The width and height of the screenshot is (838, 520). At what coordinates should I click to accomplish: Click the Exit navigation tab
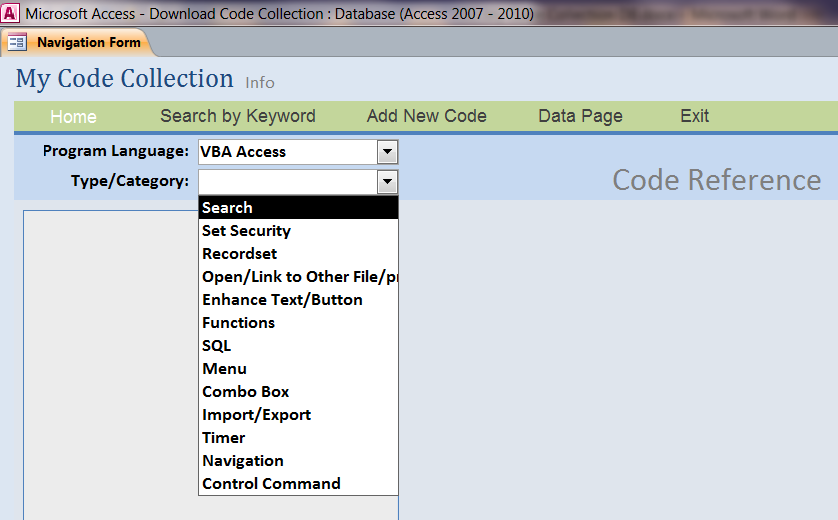[694, 116]
